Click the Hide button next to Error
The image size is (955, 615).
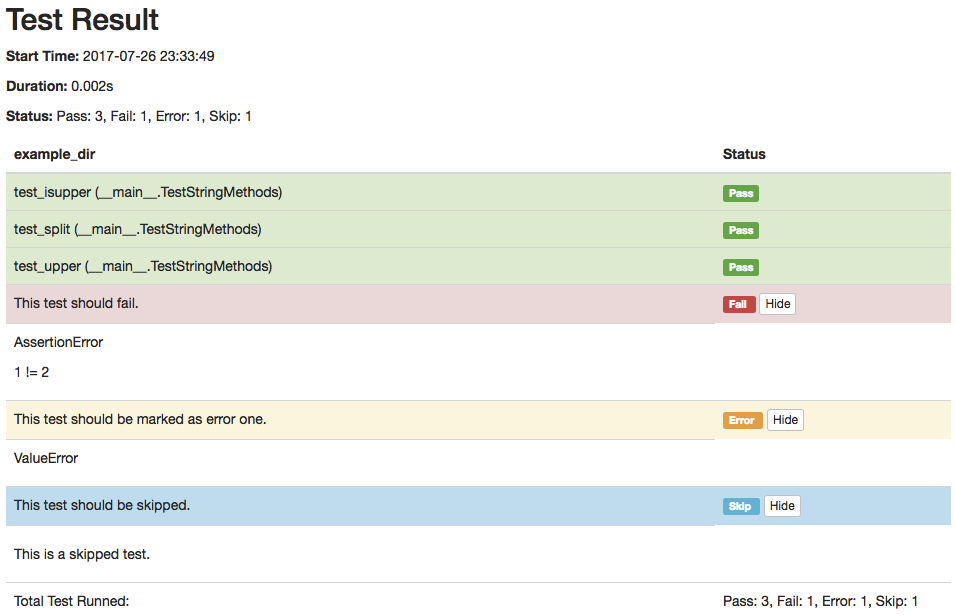tap(785, 420)
